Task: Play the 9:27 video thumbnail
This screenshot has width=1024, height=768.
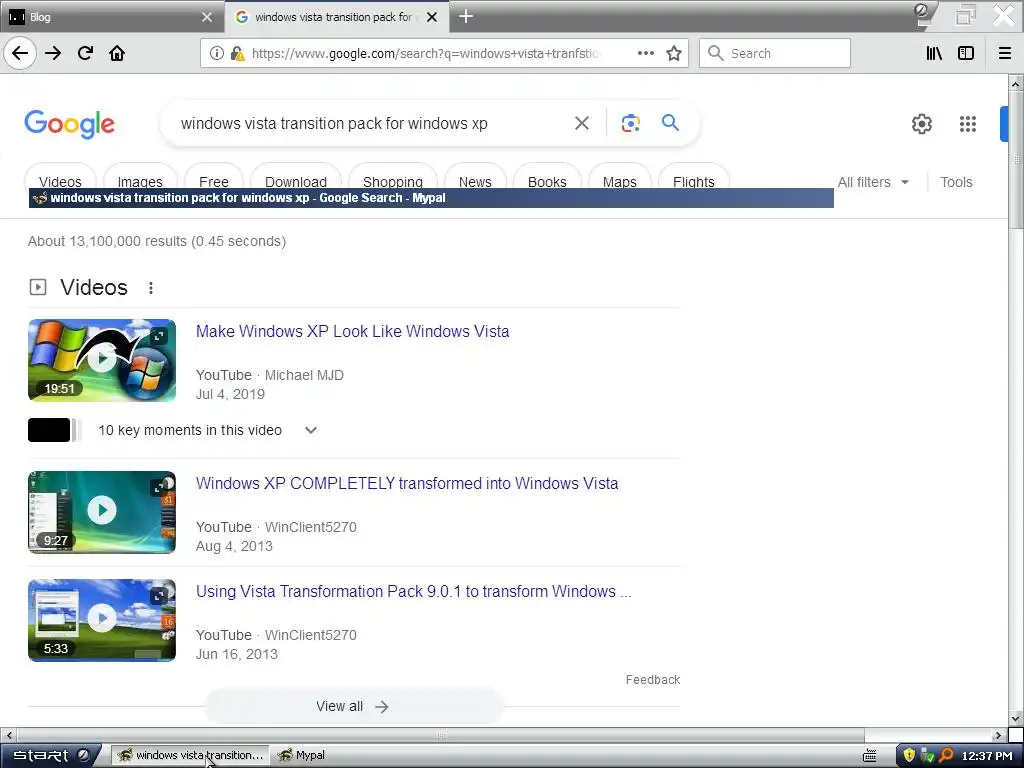Action: [102, 512]
